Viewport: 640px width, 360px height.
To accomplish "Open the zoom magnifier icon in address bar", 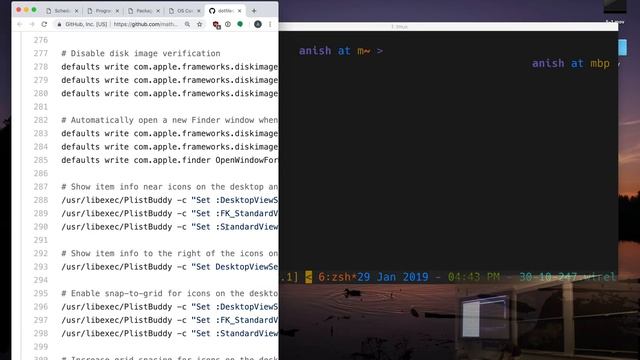I will coord(187,24).
